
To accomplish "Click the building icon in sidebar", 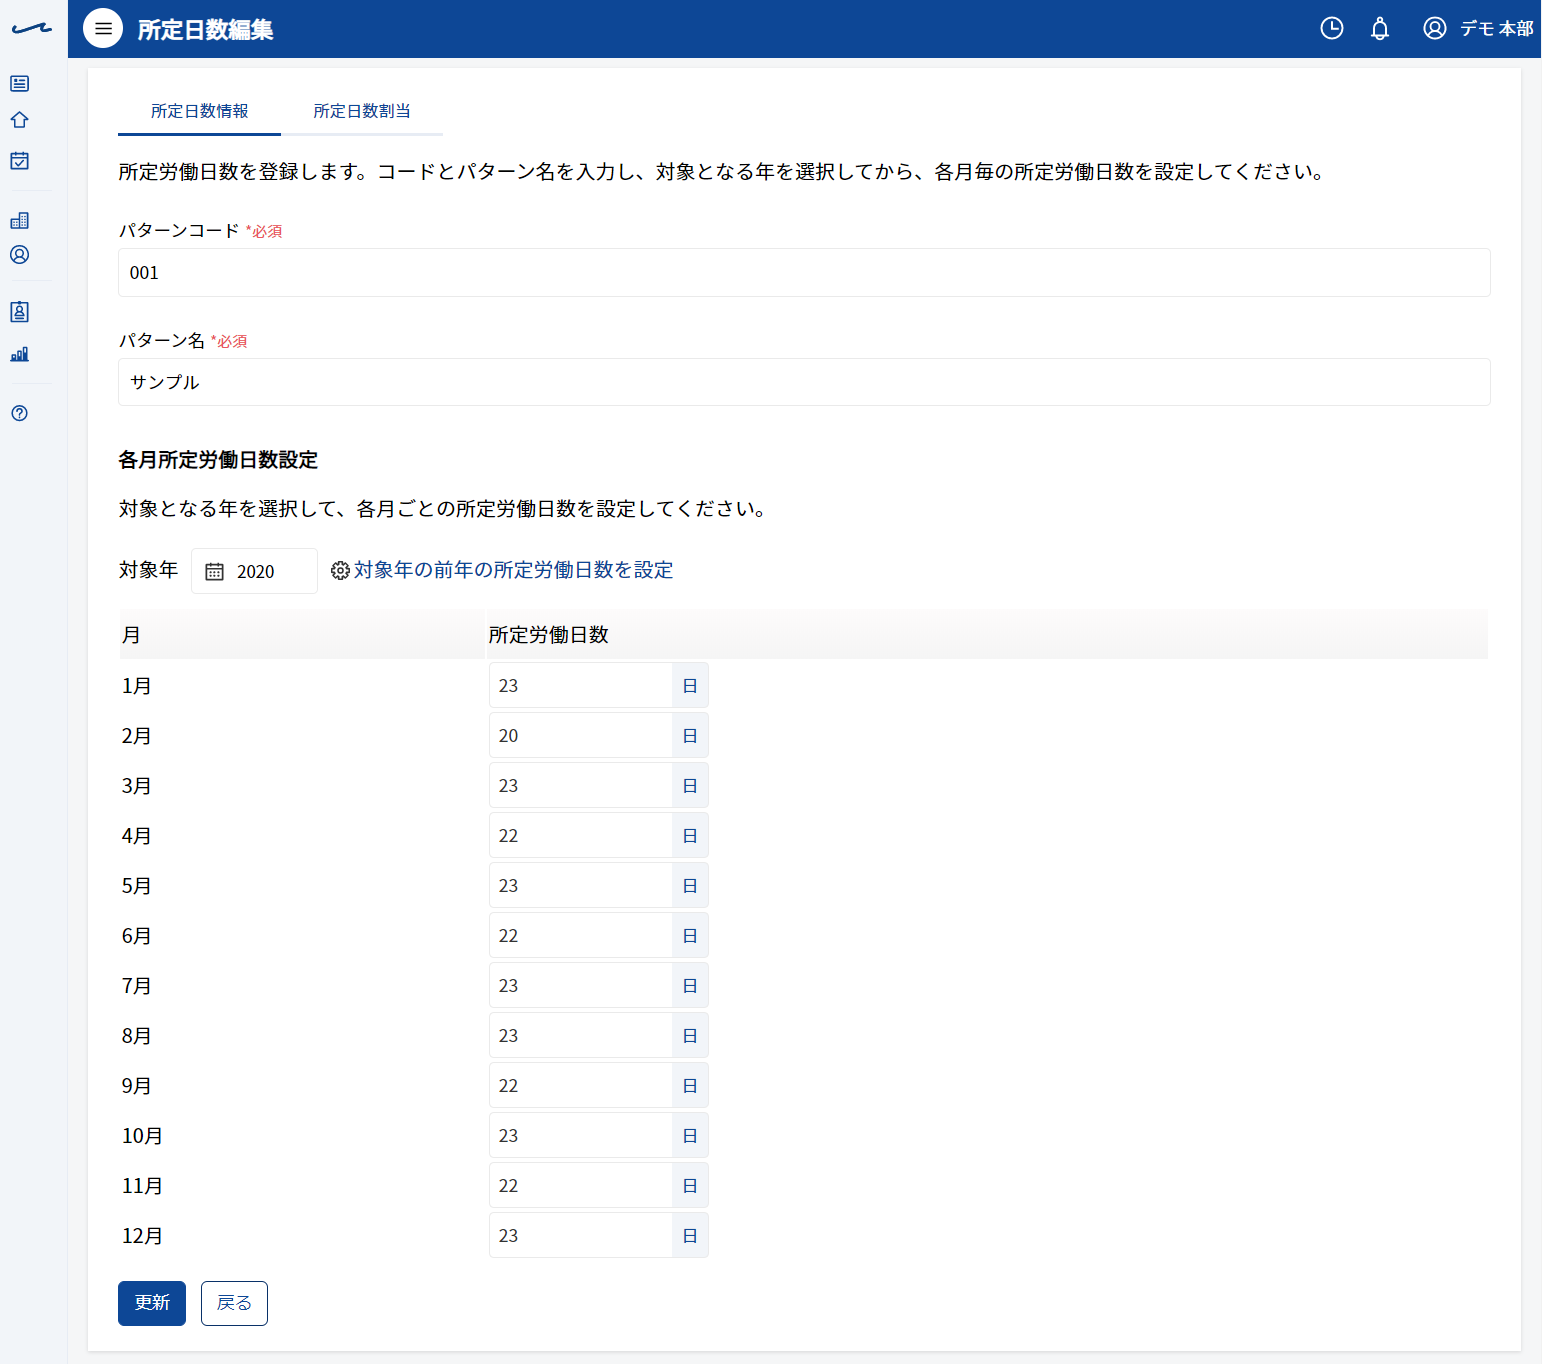I will coord(19,220).
